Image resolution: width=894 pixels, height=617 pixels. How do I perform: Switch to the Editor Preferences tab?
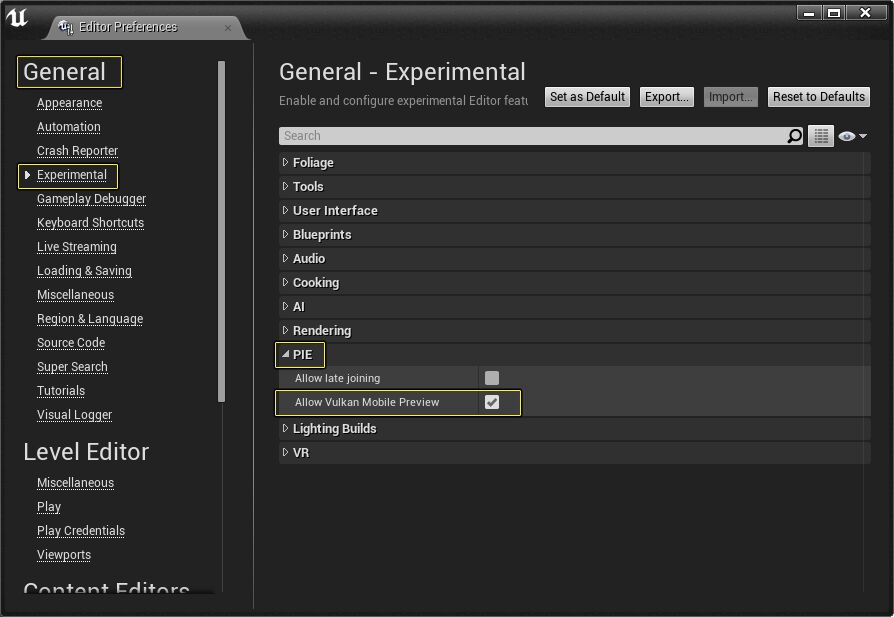[x=130, y=27]
